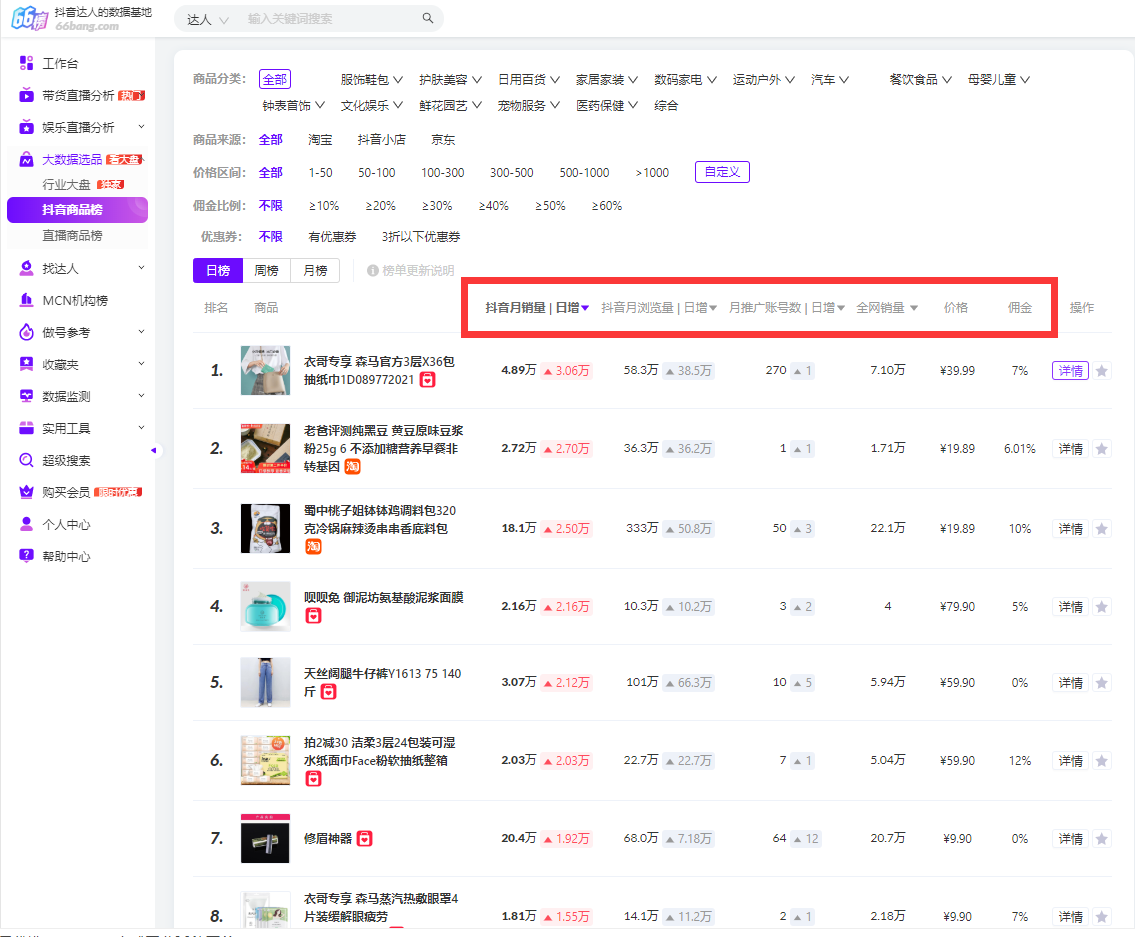Open the 达人 search type dropdown

point(208,19)
